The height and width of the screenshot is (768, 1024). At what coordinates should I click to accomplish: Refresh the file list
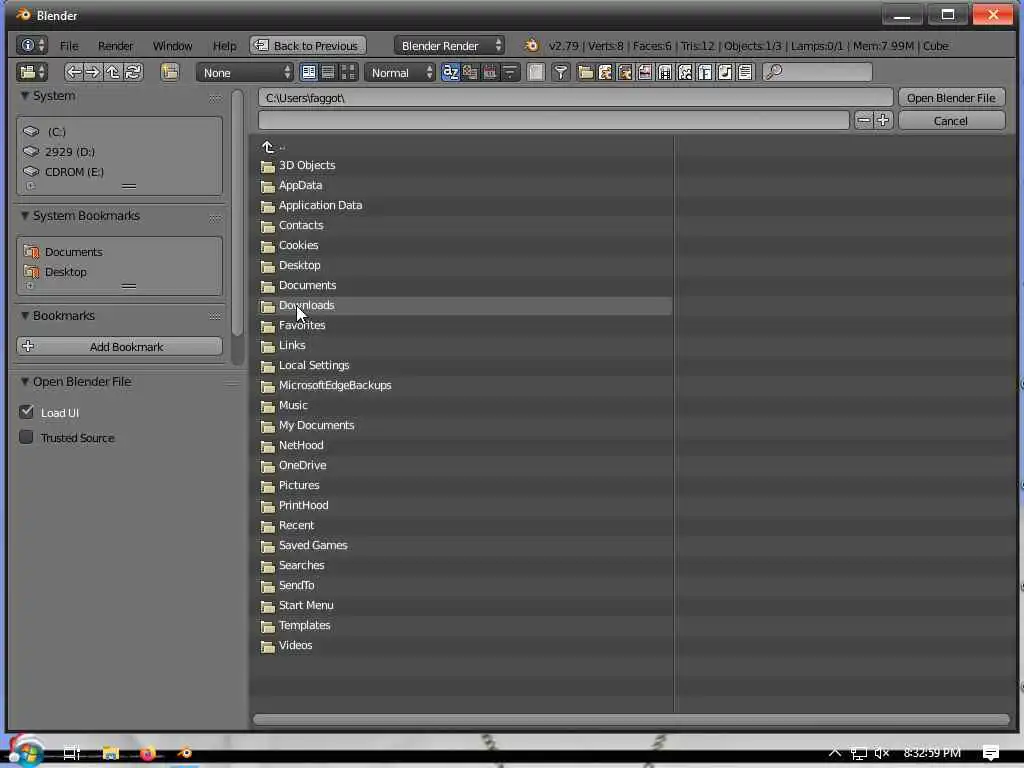pos(133,72)
